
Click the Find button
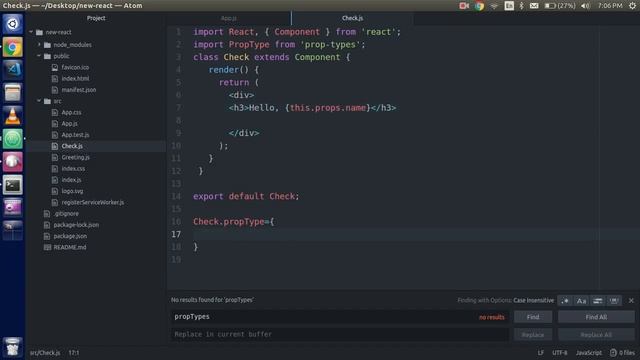533,317
